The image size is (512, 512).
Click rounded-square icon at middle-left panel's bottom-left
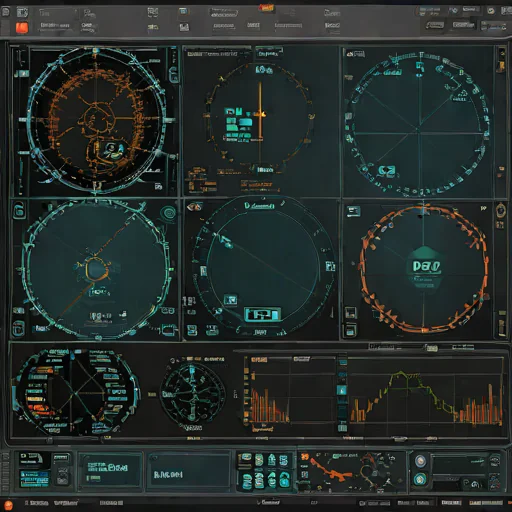pyautogui.click(x=18, y=328)
